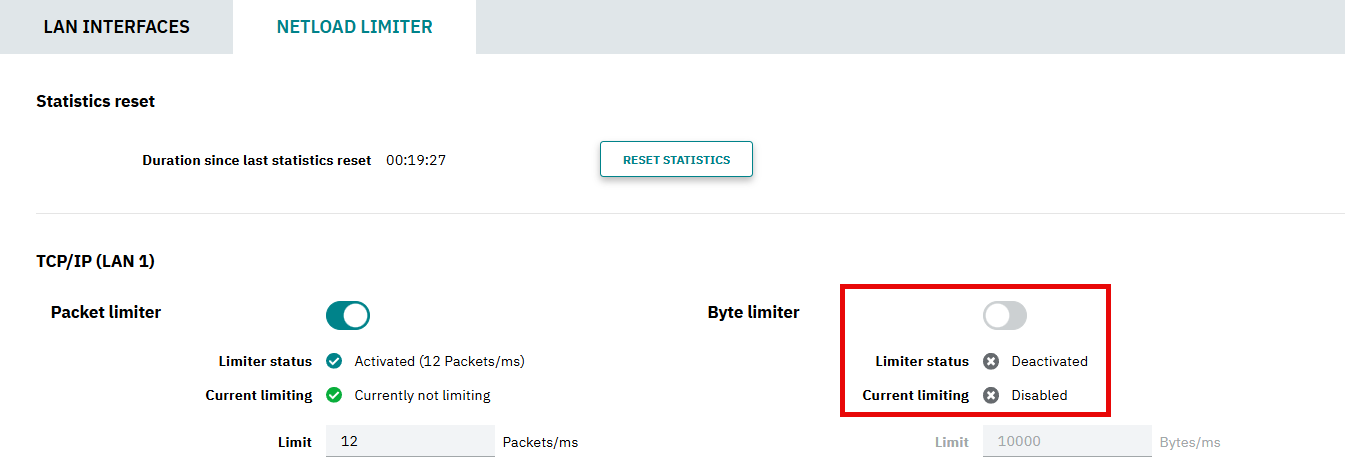Turn off the Packet limiter toggle
The width and height of the screenshot is (1345, 469).
pyautogui.click(x=348, y=316)
